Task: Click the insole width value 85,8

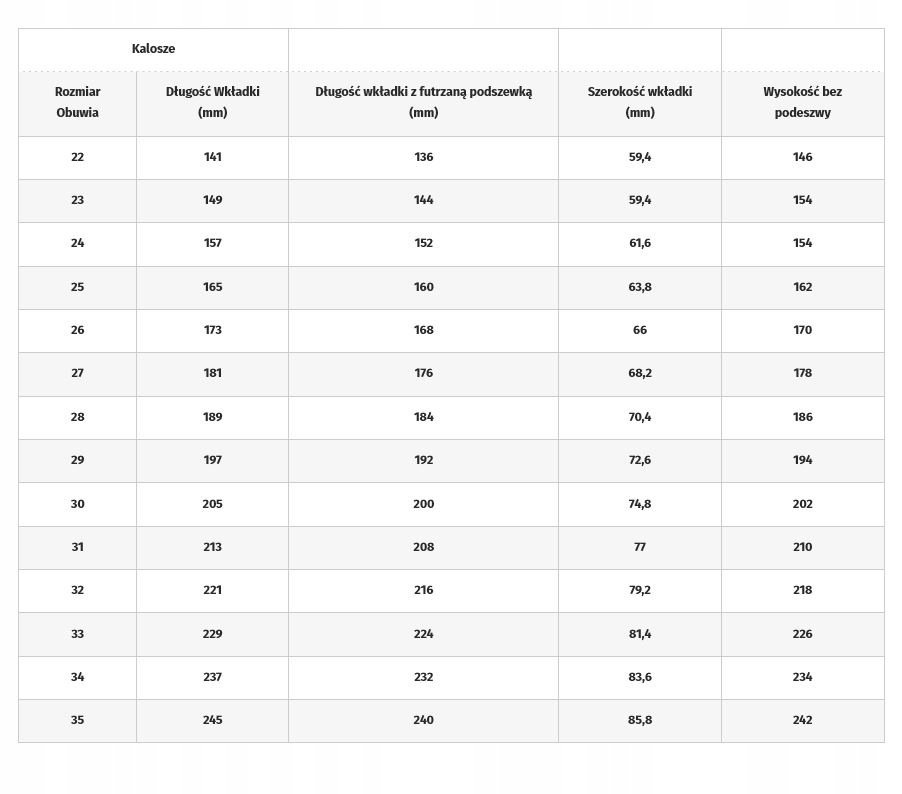Action: tap(639, 720)
